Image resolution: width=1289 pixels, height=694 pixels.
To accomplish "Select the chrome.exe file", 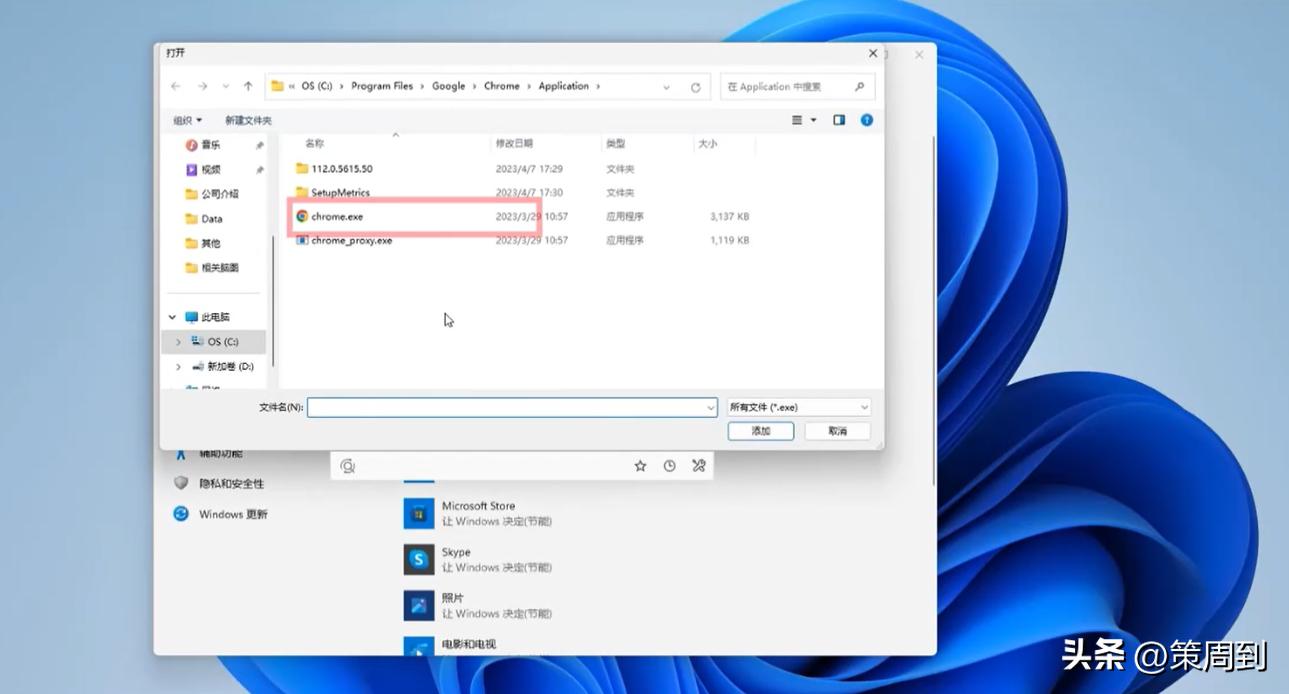I will coord(336,216).
